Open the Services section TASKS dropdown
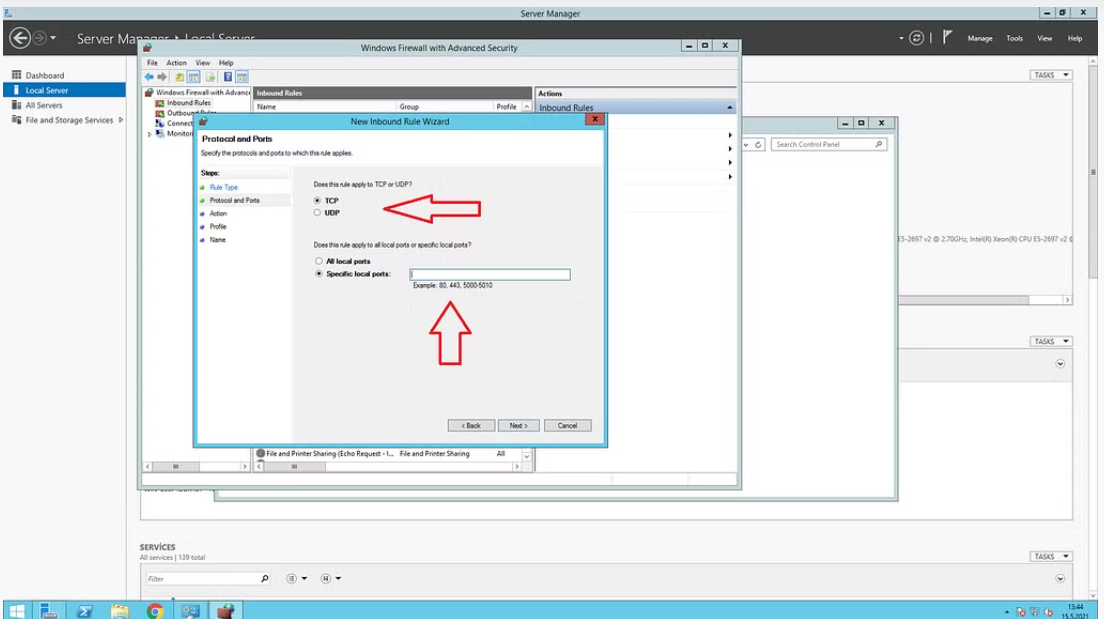Image resolution: width=1104 pixels, height=619 pixels. coord(1051,556)
